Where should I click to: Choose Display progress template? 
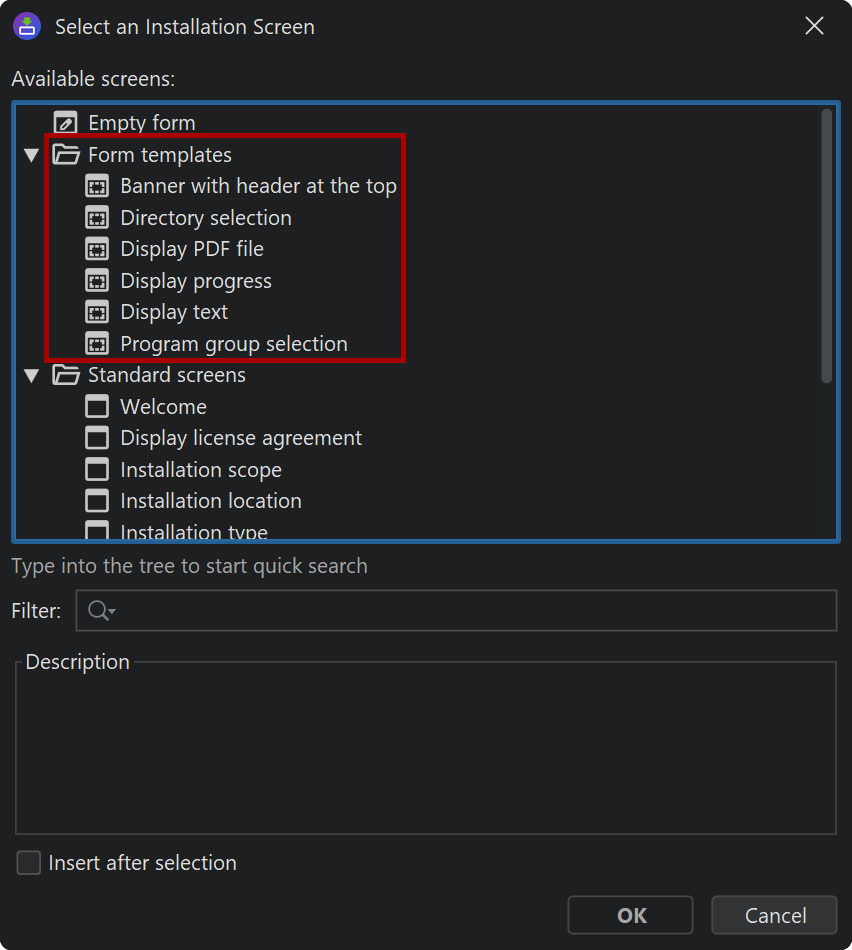(196, 281)
